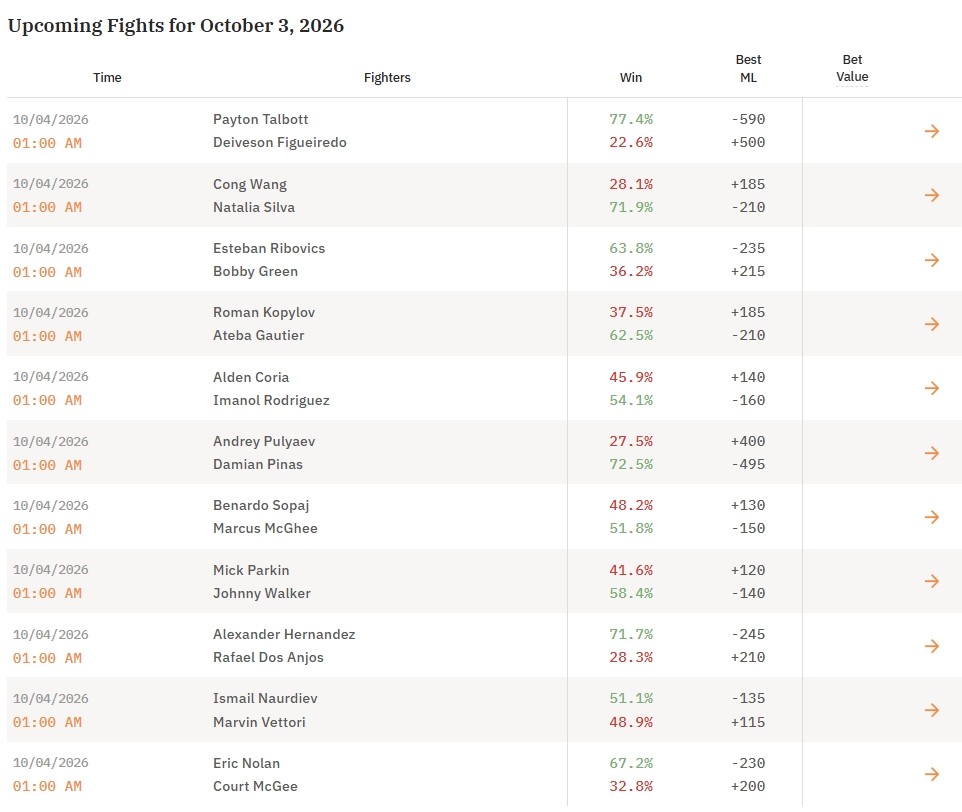Click the -590 moneyline value
Image resolution: width=962 pixels, height=812 pixels.
pos(748,119)
